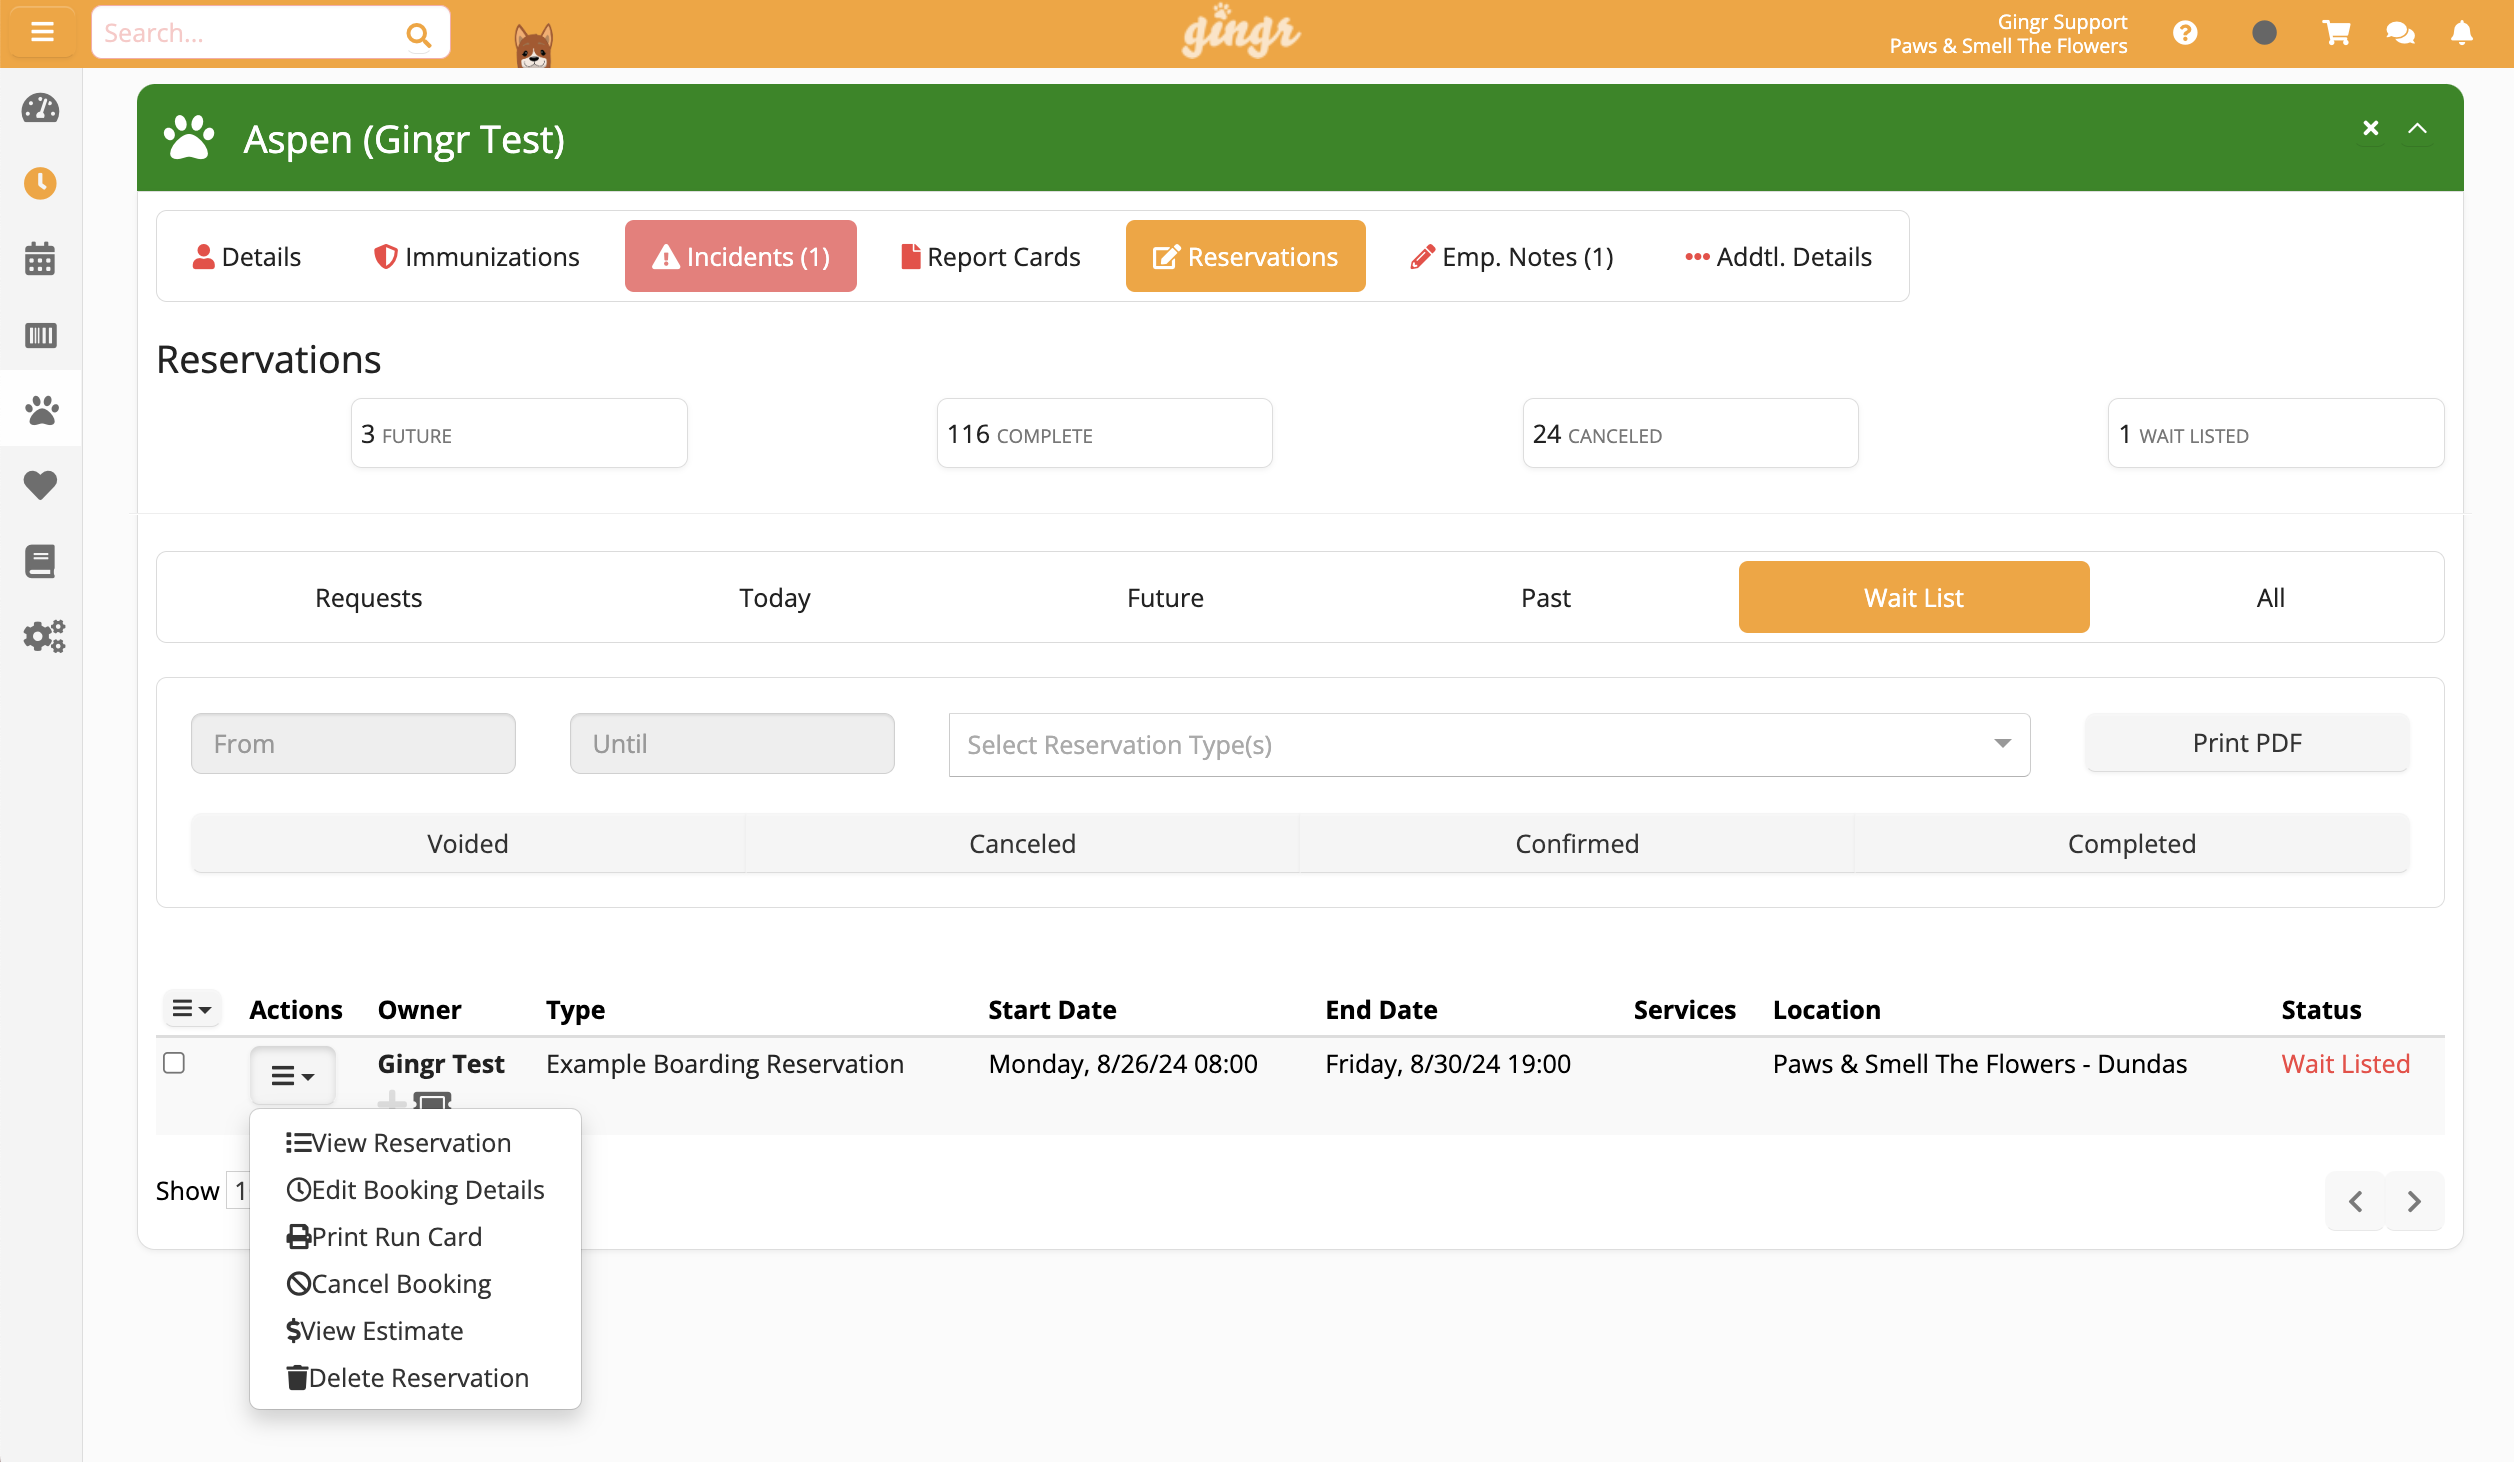This screenshot has height=1462, width=2514.
Task: Click the From date field
Action: [x=353, y=744]
